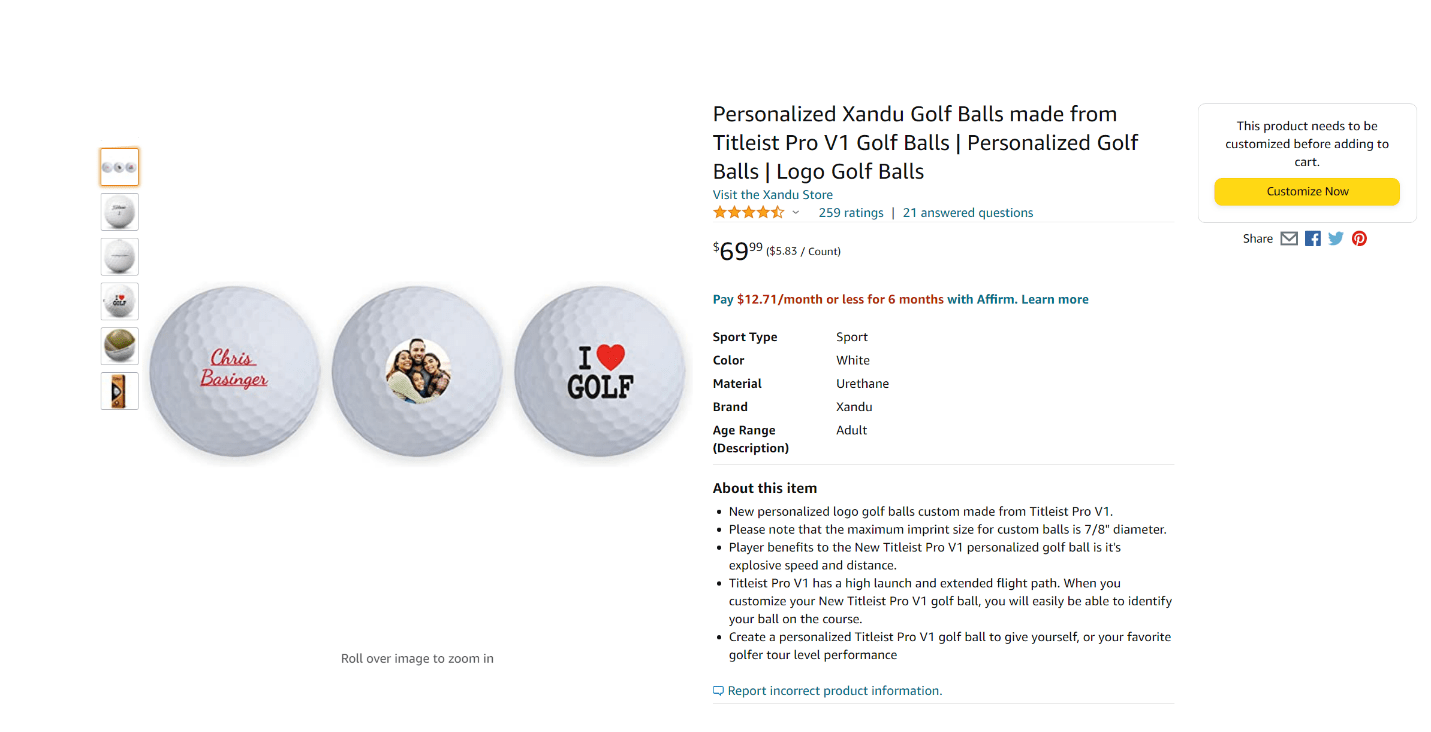
Task: Click the star rating icons
Action: pyautogui.click(x=748, y=213)
